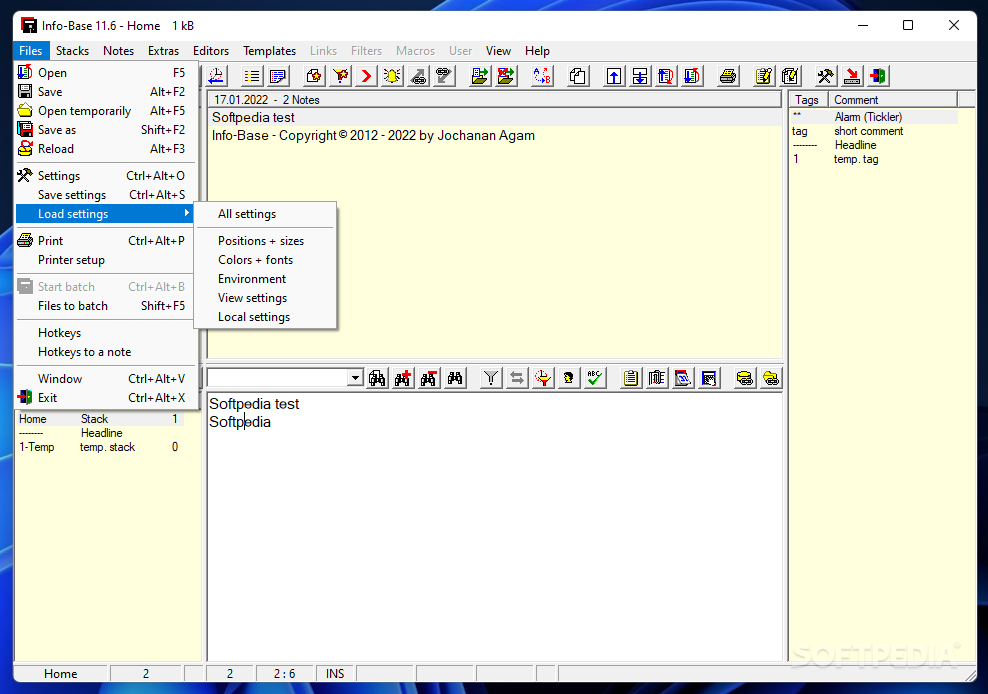
Task: Click Save as menu entry
Action: (x=106, y=129)
